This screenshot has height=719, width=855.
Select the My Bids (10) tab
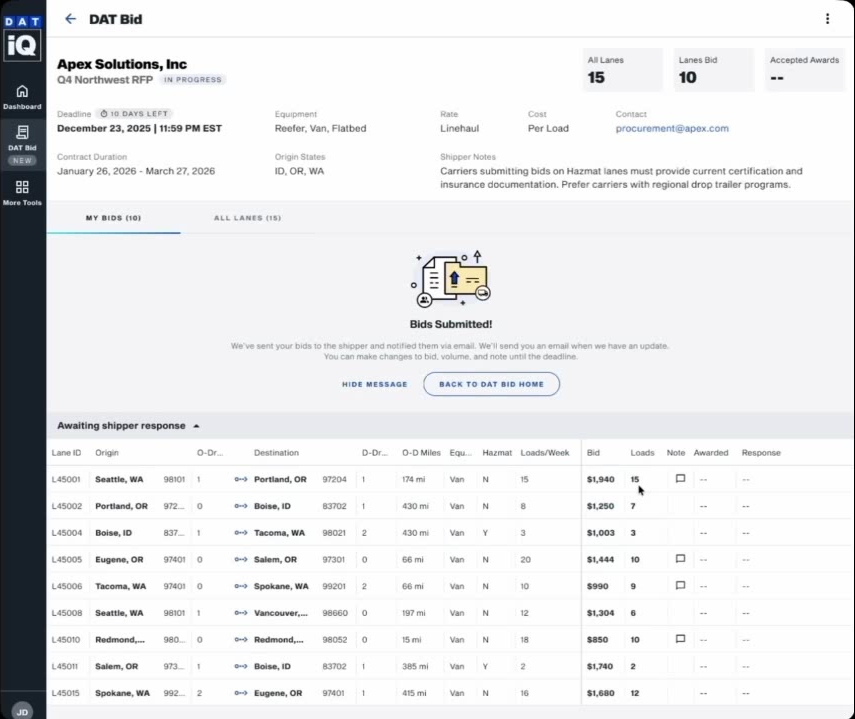tap(113, 218)
